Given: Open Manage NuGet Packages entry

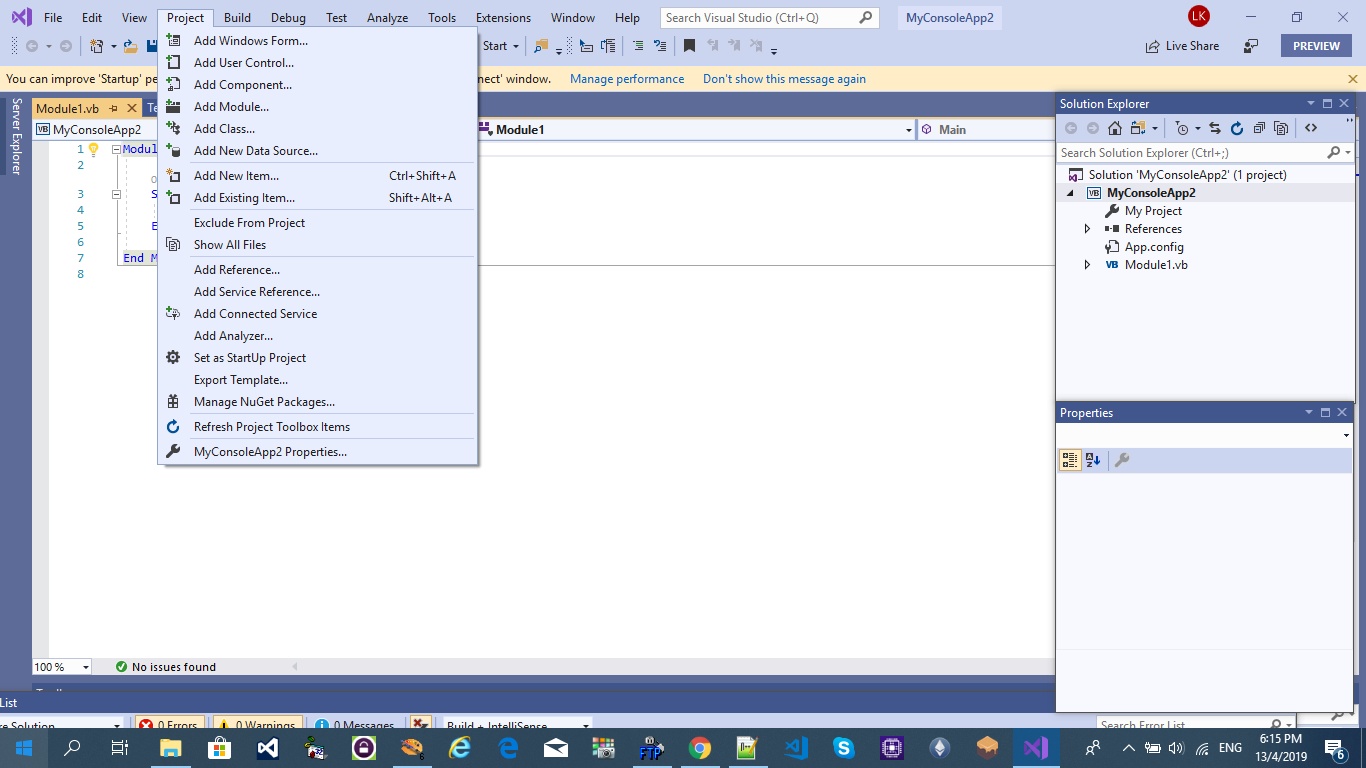Looking at the screenshot, I should pyautogui.click(x=318, y=402).
